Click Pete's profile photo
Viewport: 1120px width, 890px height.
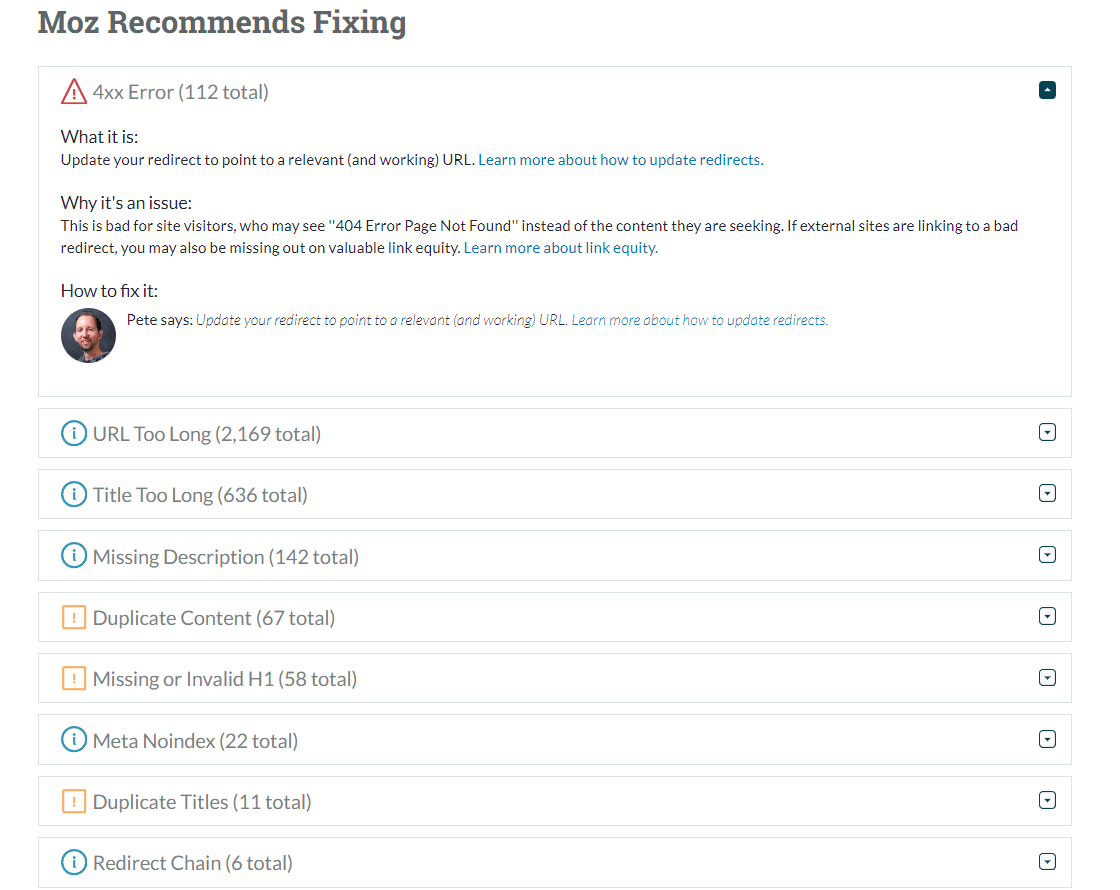coord(89,336)
